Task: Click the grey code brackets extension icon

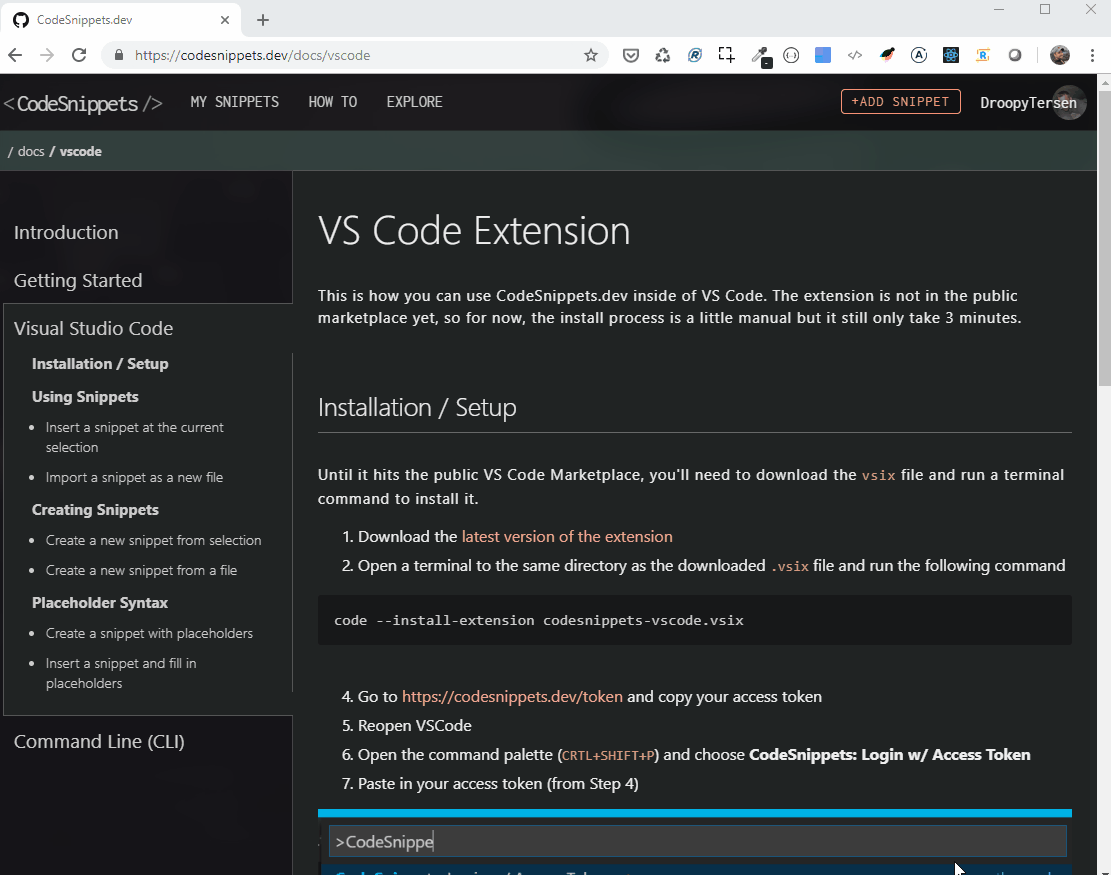Action: [x=855, y=55]
